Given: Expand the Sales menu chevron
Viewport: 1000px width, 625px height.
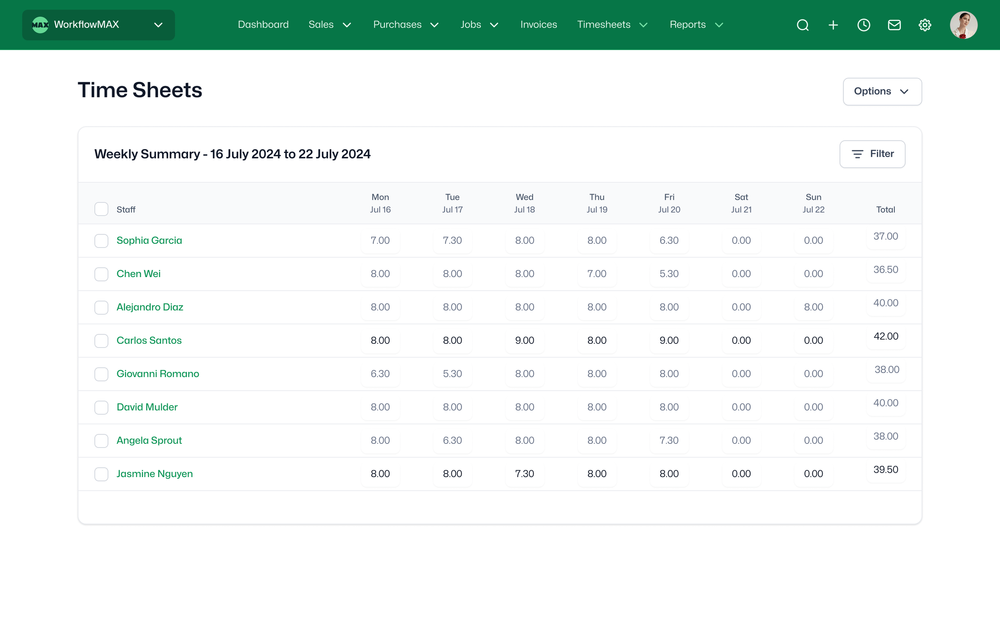Looking at the screenshot, I should (347, 25).
